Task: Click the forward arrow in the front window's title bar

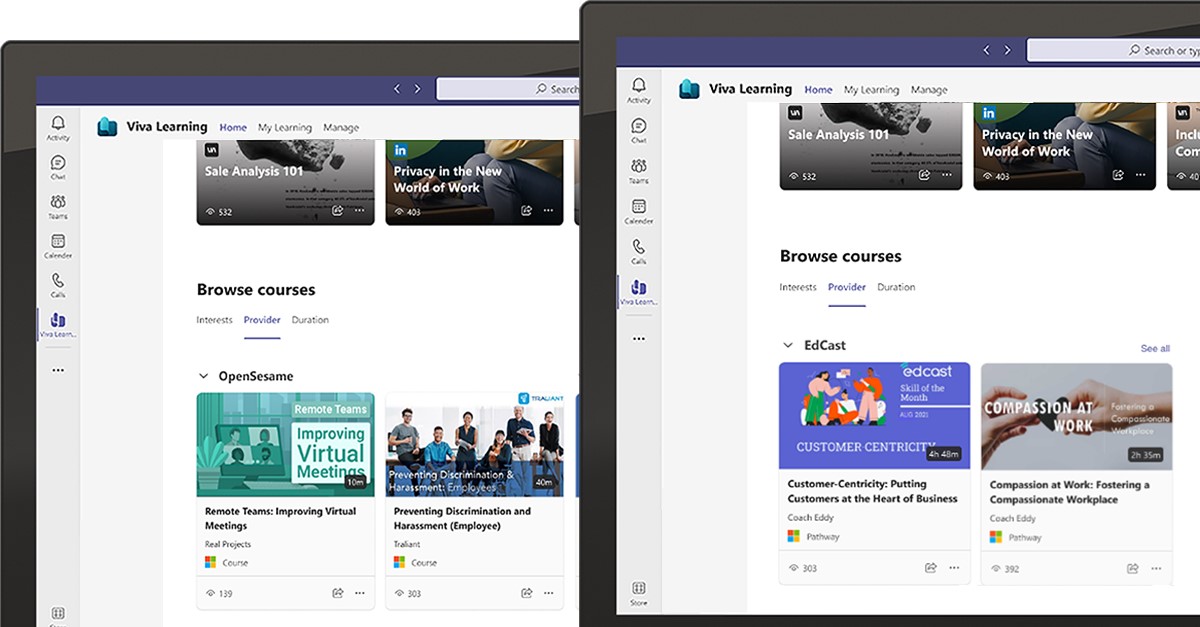Action: 1007,50
